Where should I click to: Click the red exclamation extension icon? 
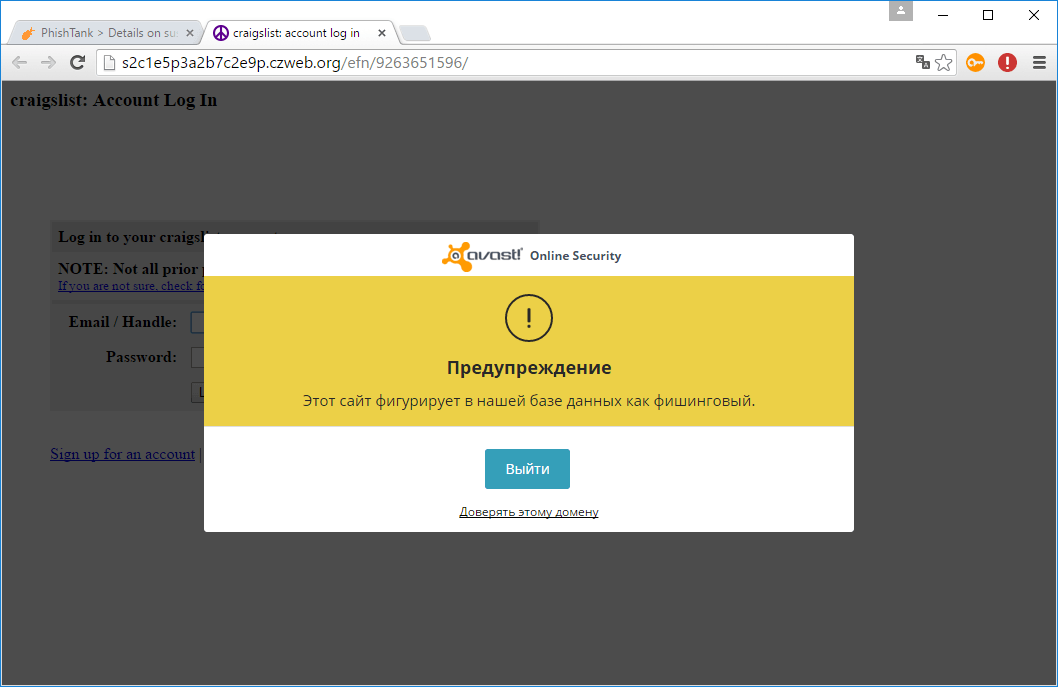click(1007, 62)
